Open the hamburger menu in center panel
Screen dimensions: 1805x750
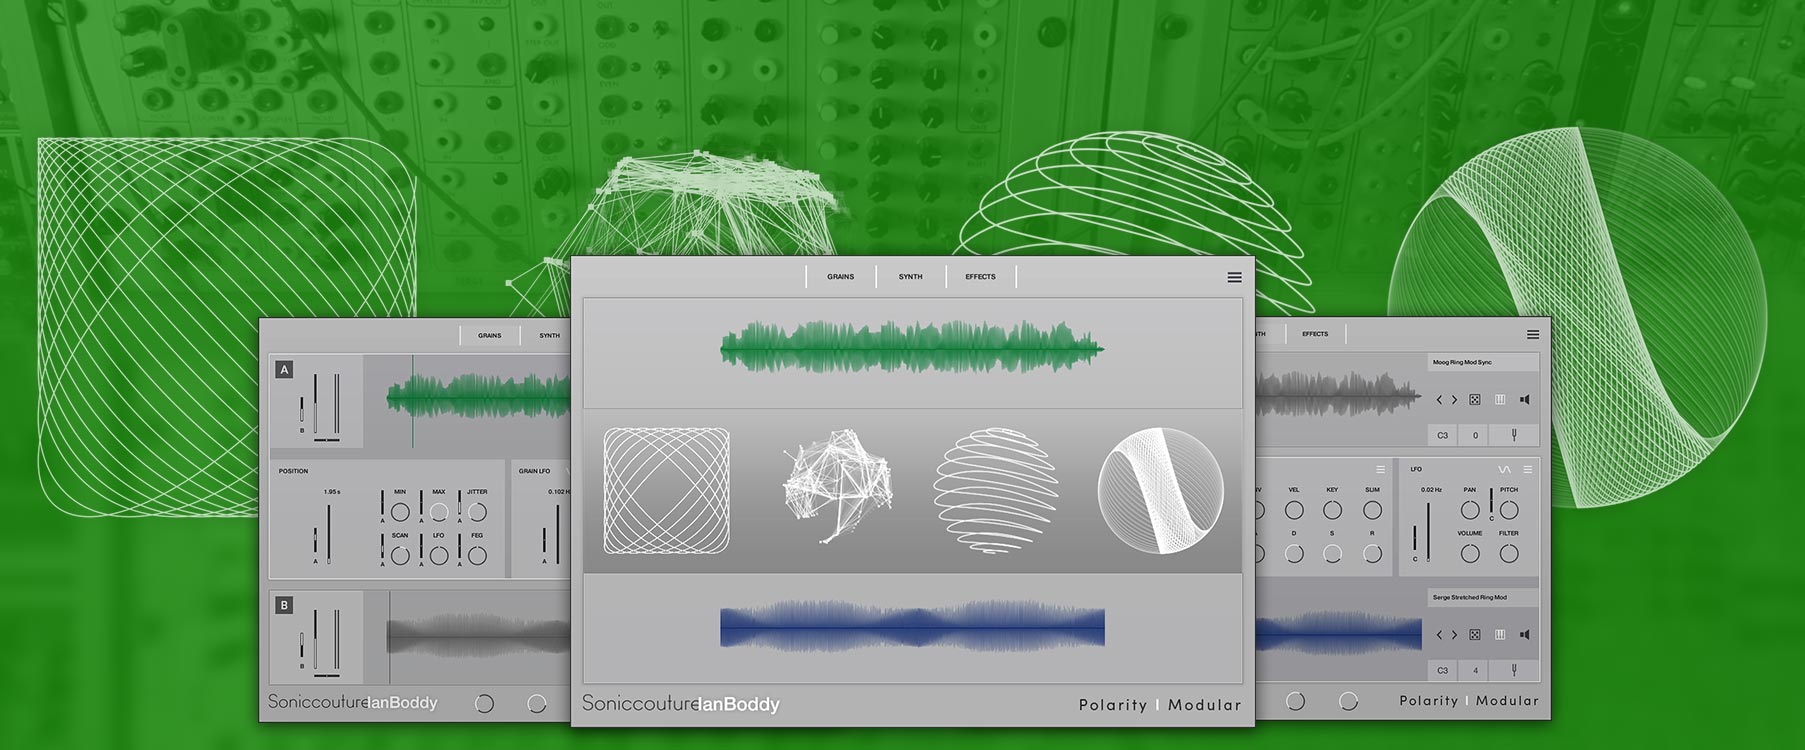[1234, 277]
